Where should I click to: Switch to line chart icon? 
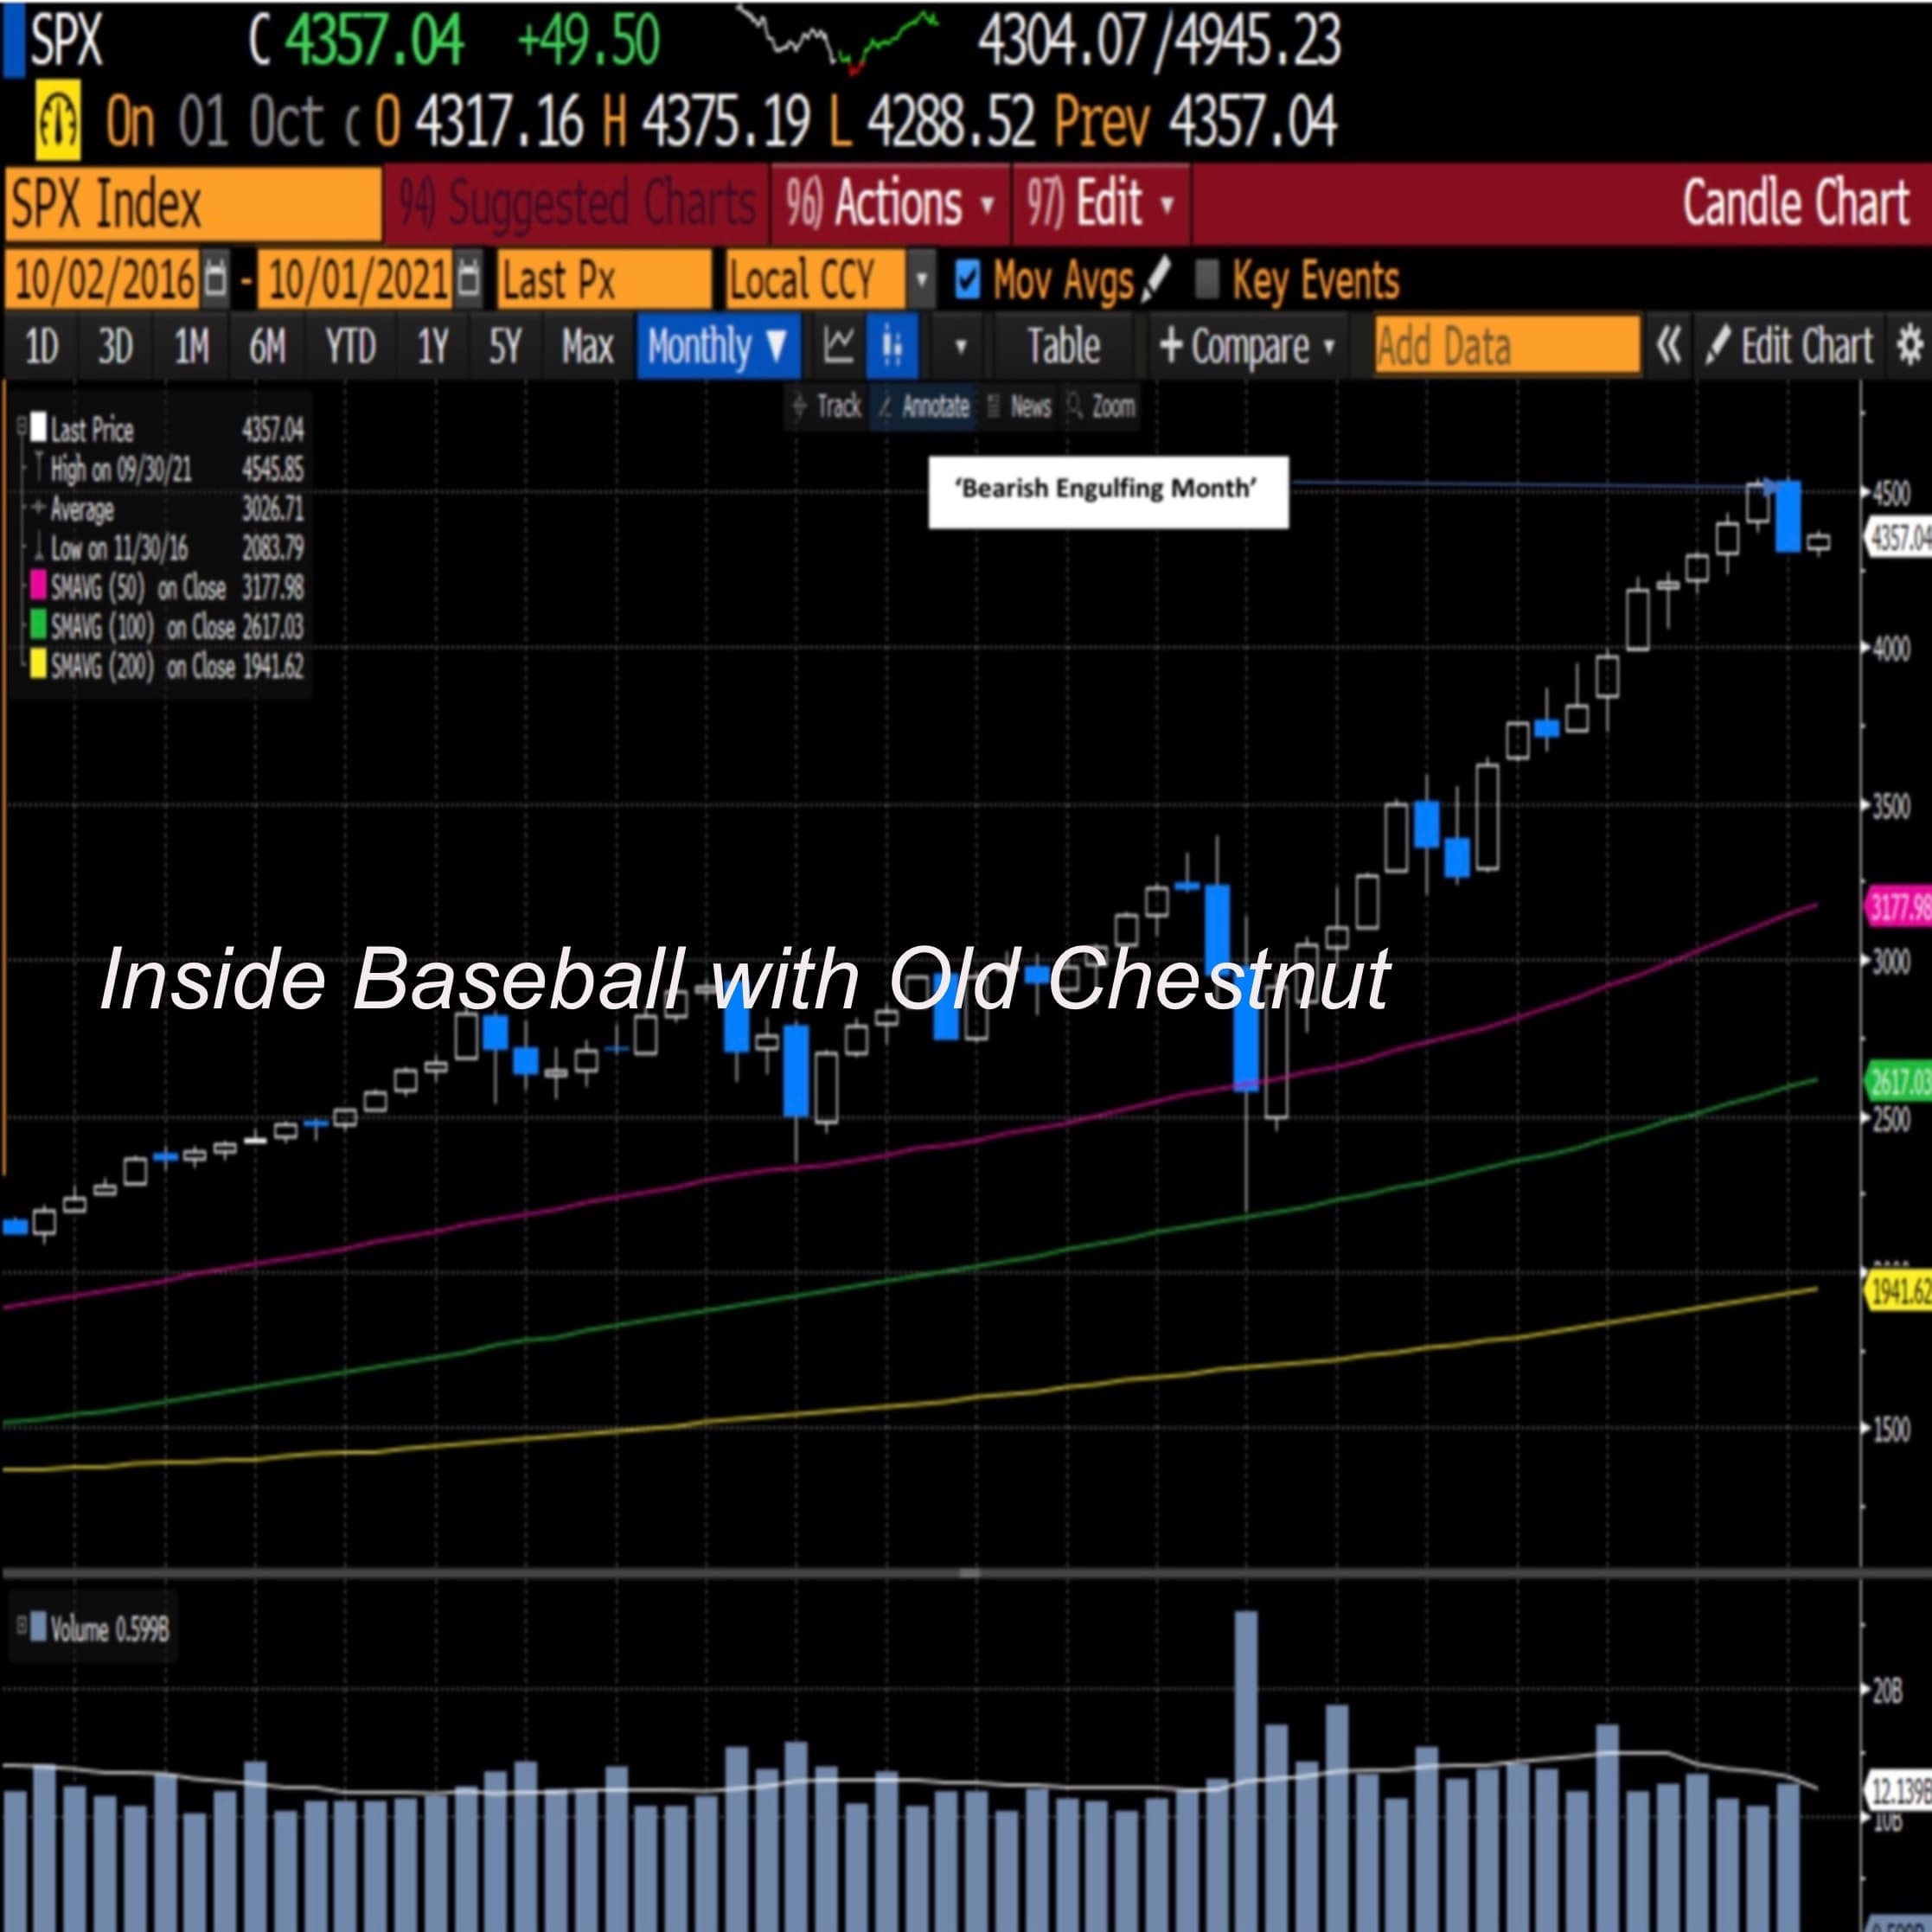(838, 346)
